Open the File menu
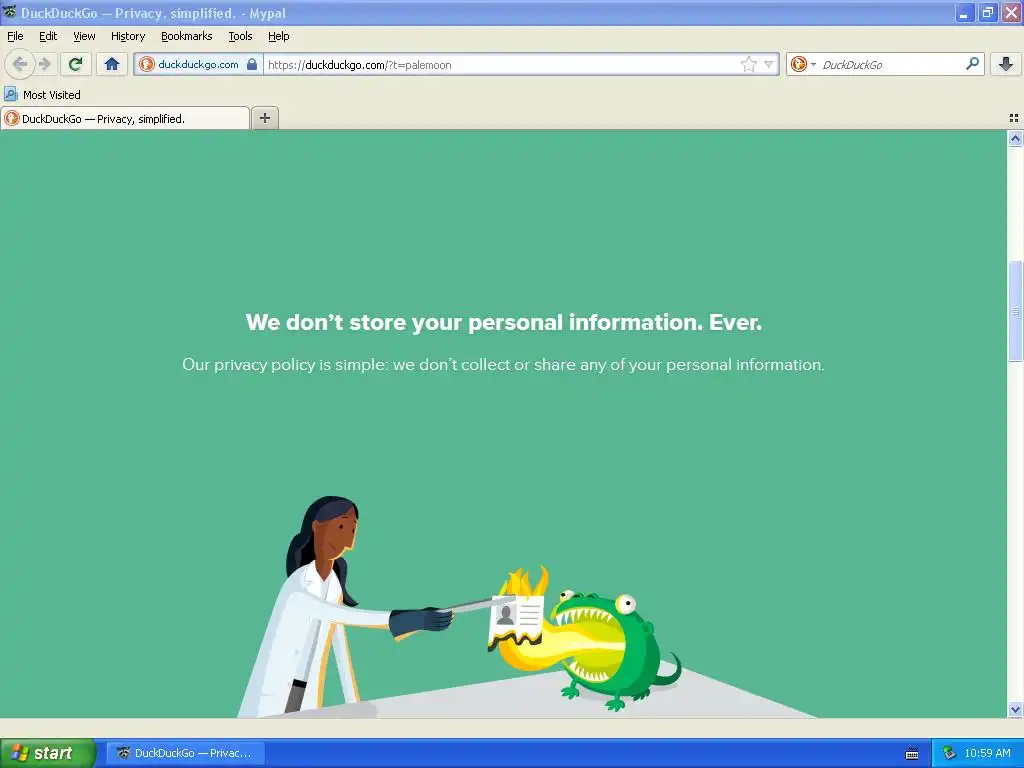This screenshot has height=768, width=1024. coord(15,37)
